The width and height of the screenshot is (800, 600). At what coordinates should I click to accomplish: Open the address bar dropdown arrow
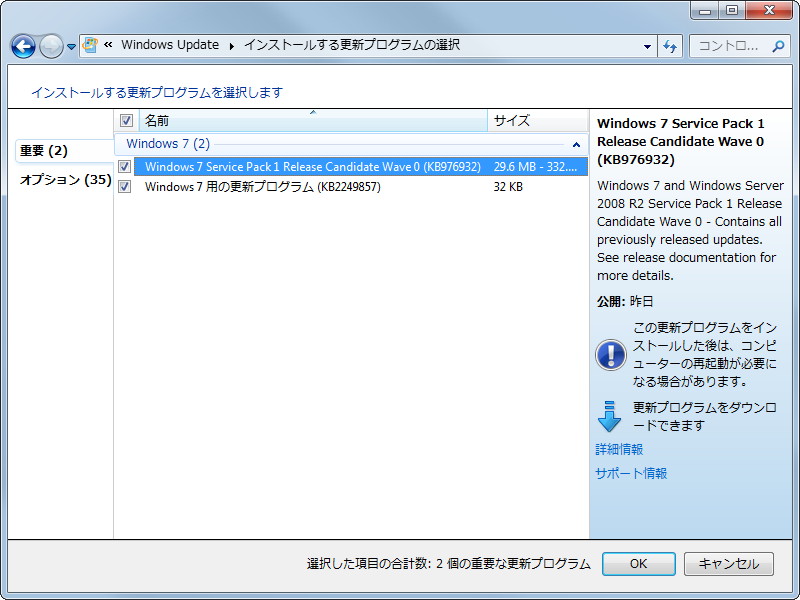pos(645,46)
